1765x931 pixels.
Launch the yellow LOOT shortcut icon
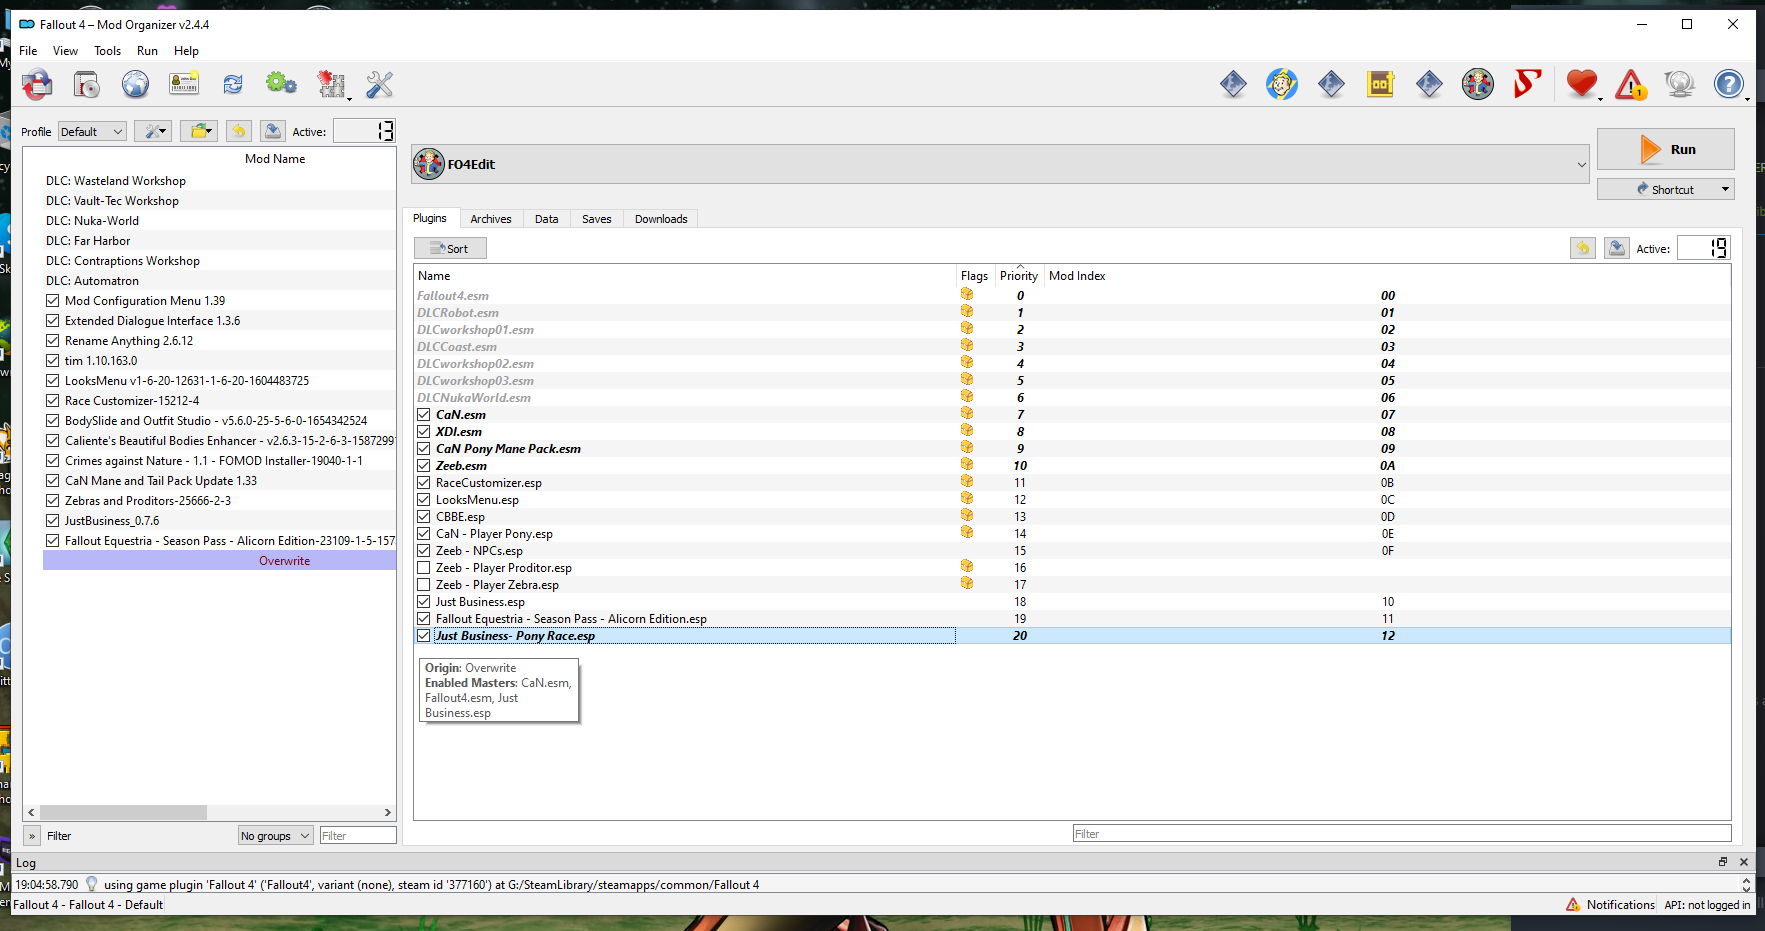click(1380, 85)
